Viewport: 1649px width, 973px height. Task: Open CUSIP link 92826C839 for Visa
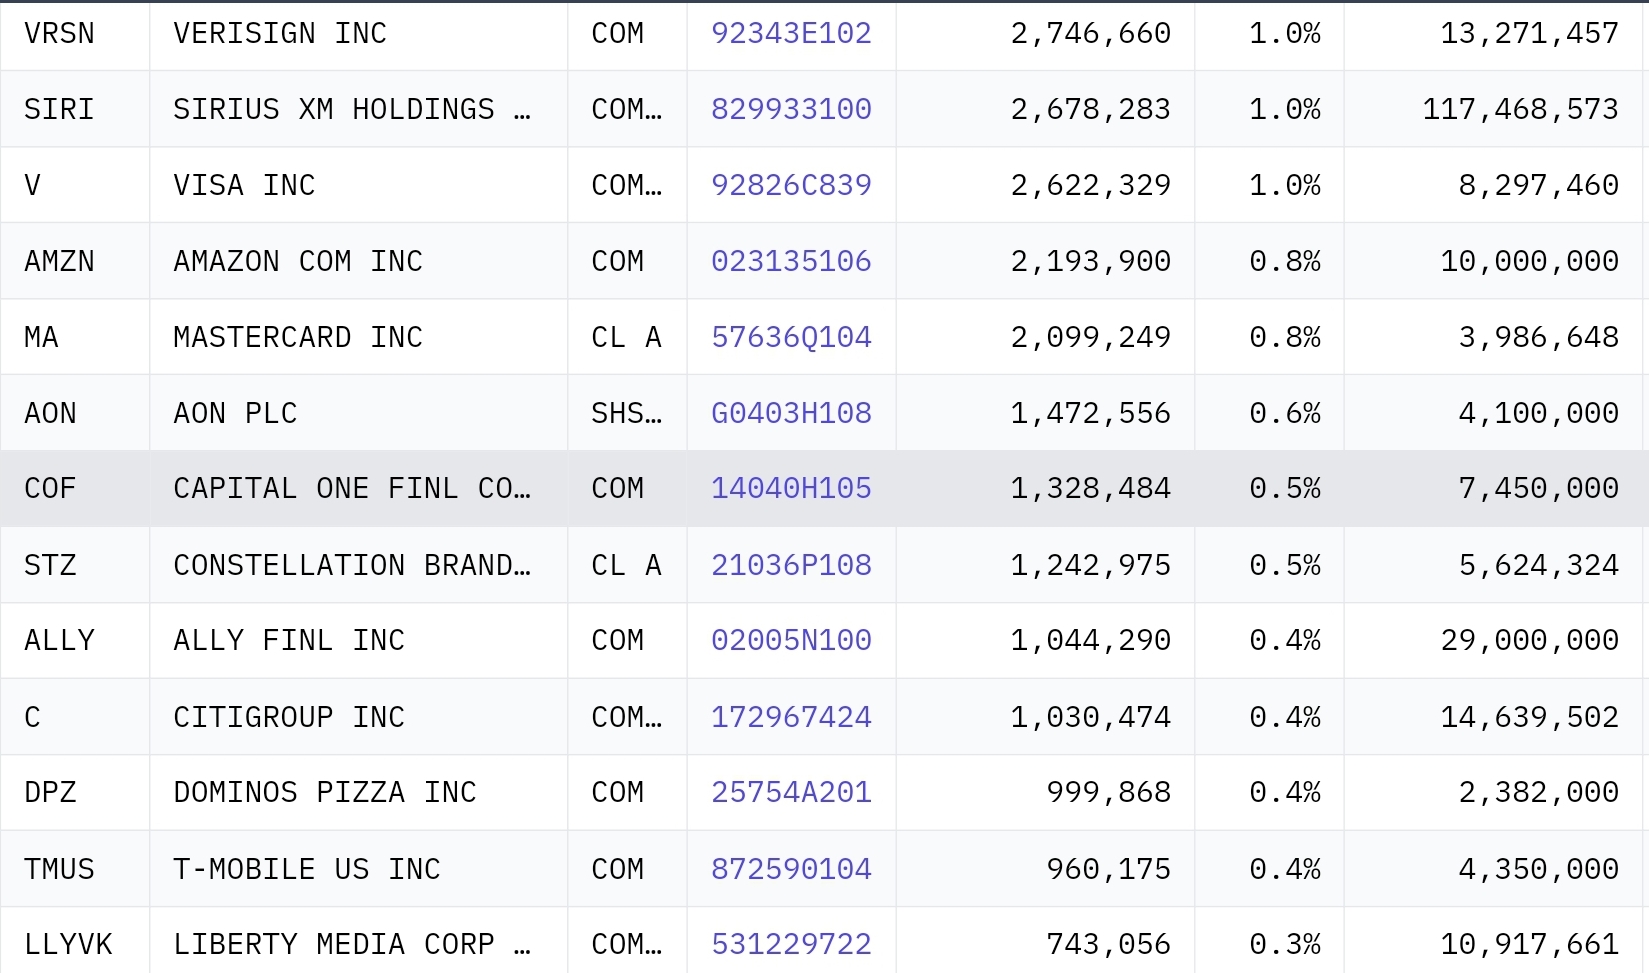[x=791, y=185]
